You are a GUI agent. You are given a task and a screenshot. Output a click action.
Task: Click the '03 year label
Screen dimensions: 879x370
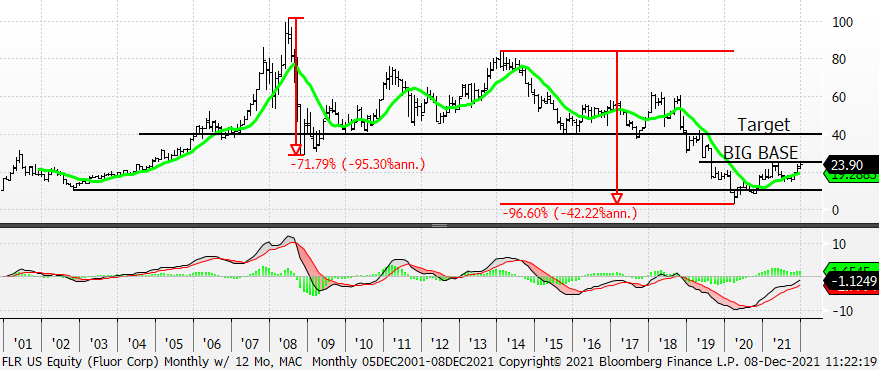[99, 343]
